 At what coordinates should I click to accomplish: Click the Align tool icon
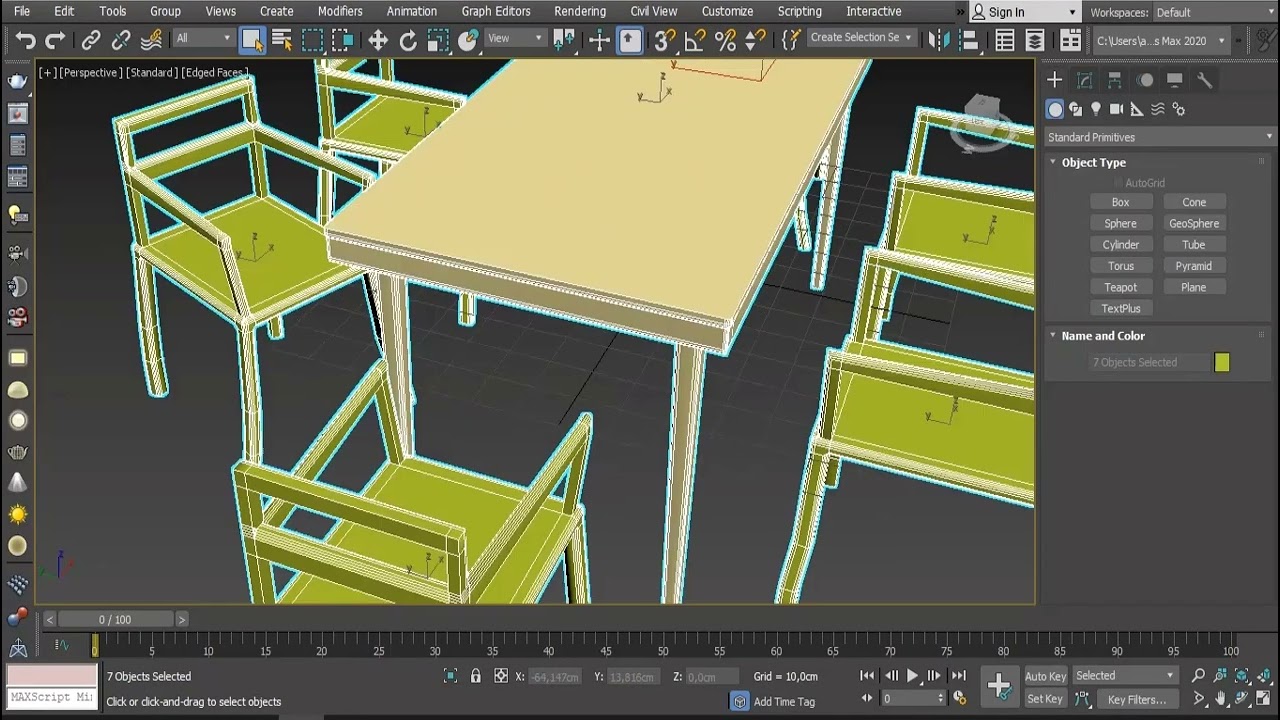(968, 40)
